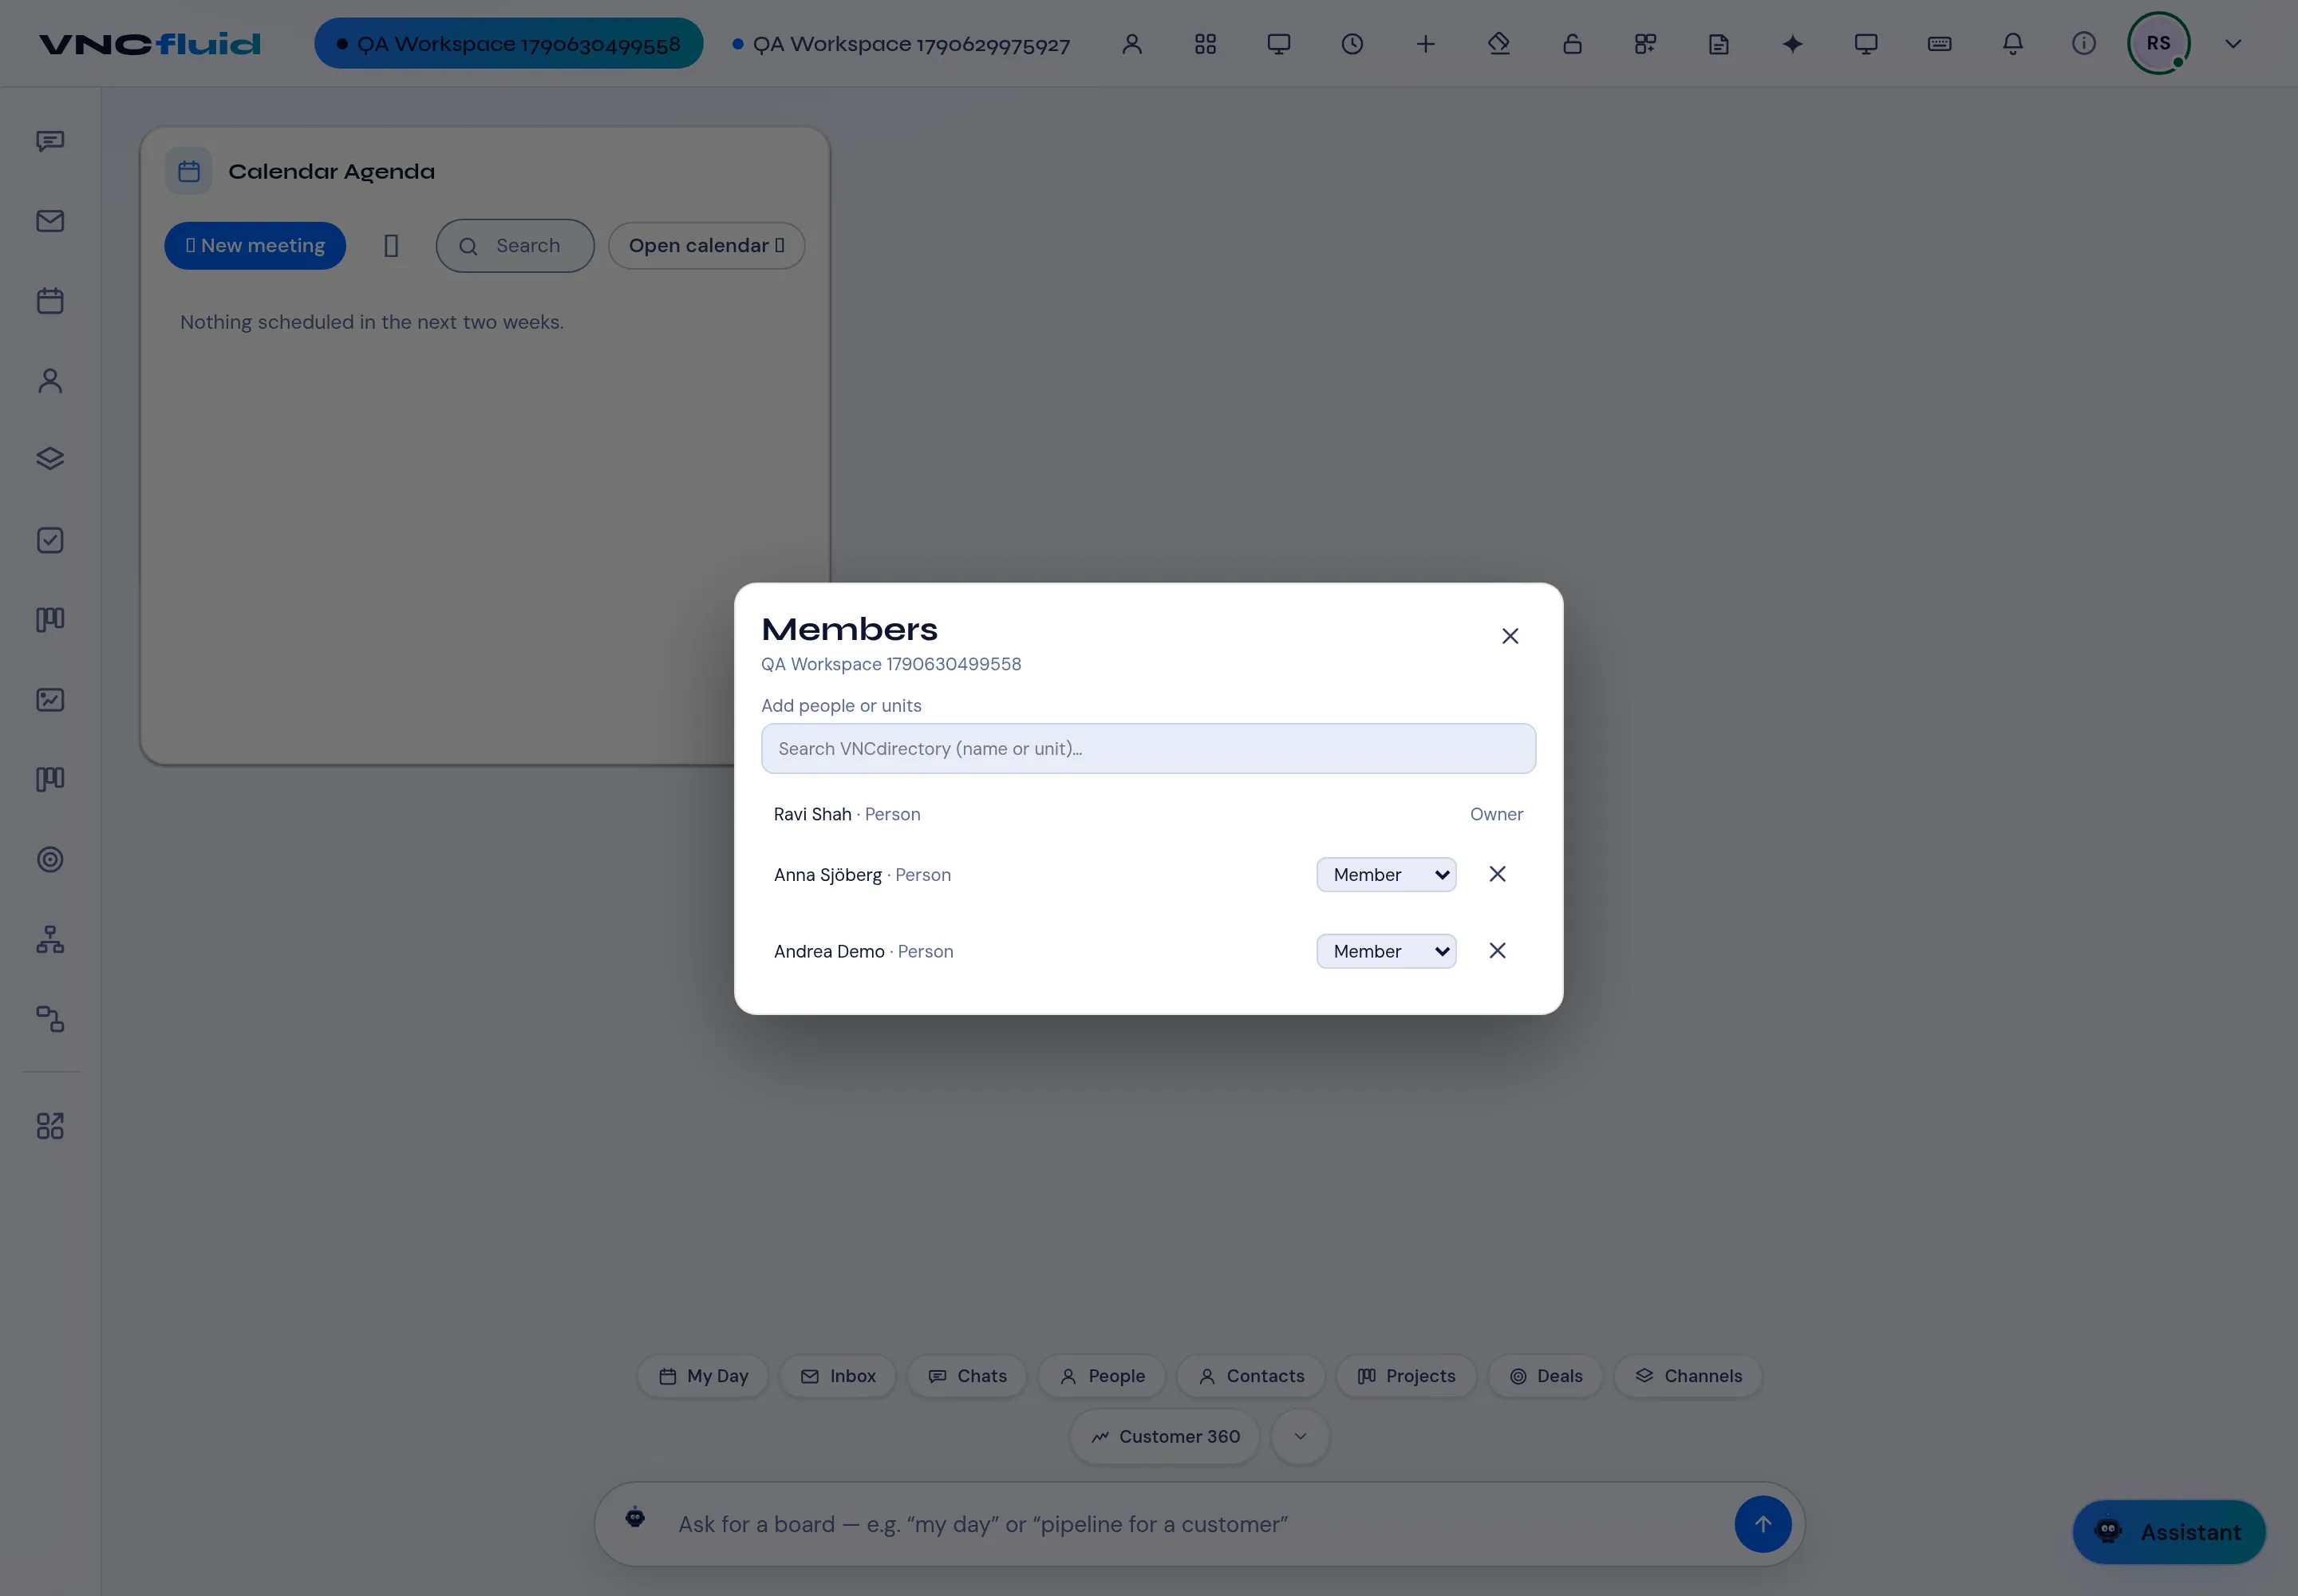Screen dimensions: 2298x1596
Task: Open the chart image icon in sidebar
Action: click(50, 700)
